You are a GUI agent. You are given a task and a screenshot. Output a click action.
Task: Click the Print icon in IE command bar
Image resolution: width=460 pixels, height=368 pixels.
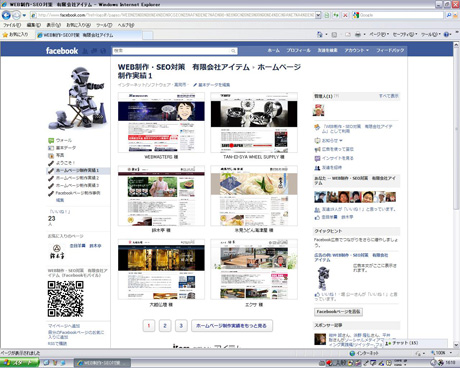tap(358, 34)
